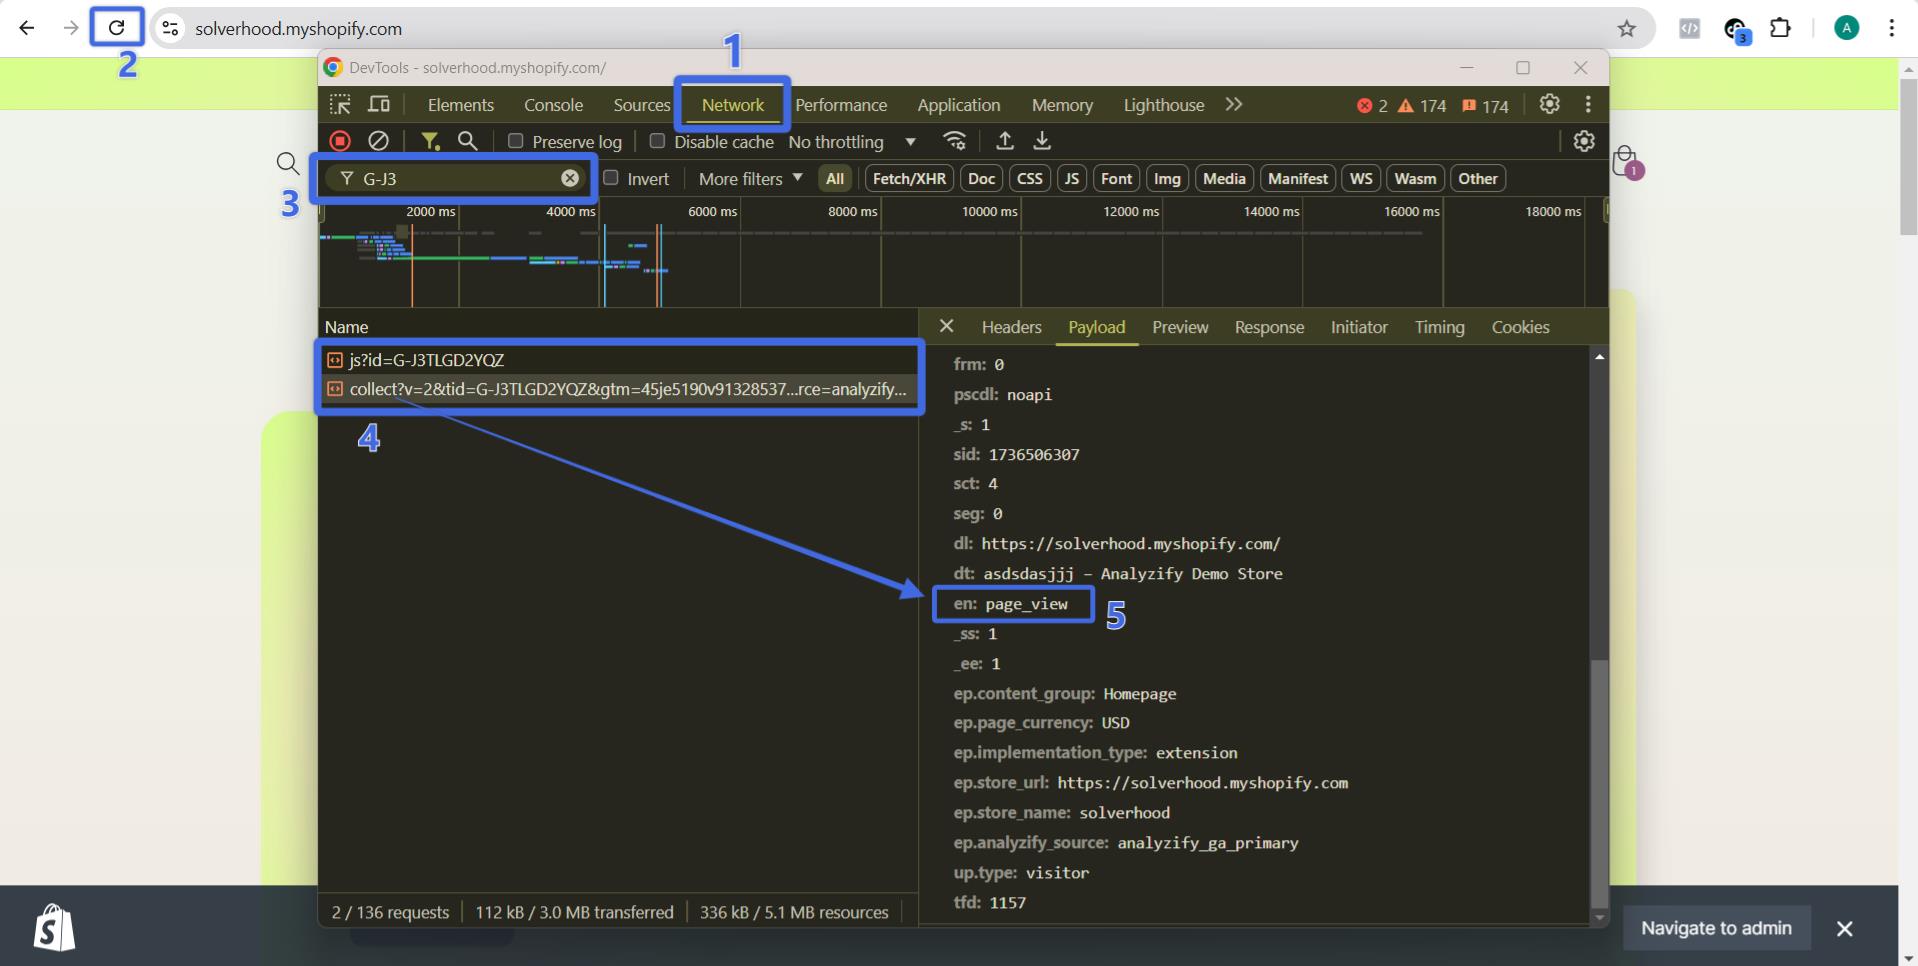1918x966 pixels.
Task: Enable the Preserve log checkbox
Action: pyautogui.click(x=515, y=141)
